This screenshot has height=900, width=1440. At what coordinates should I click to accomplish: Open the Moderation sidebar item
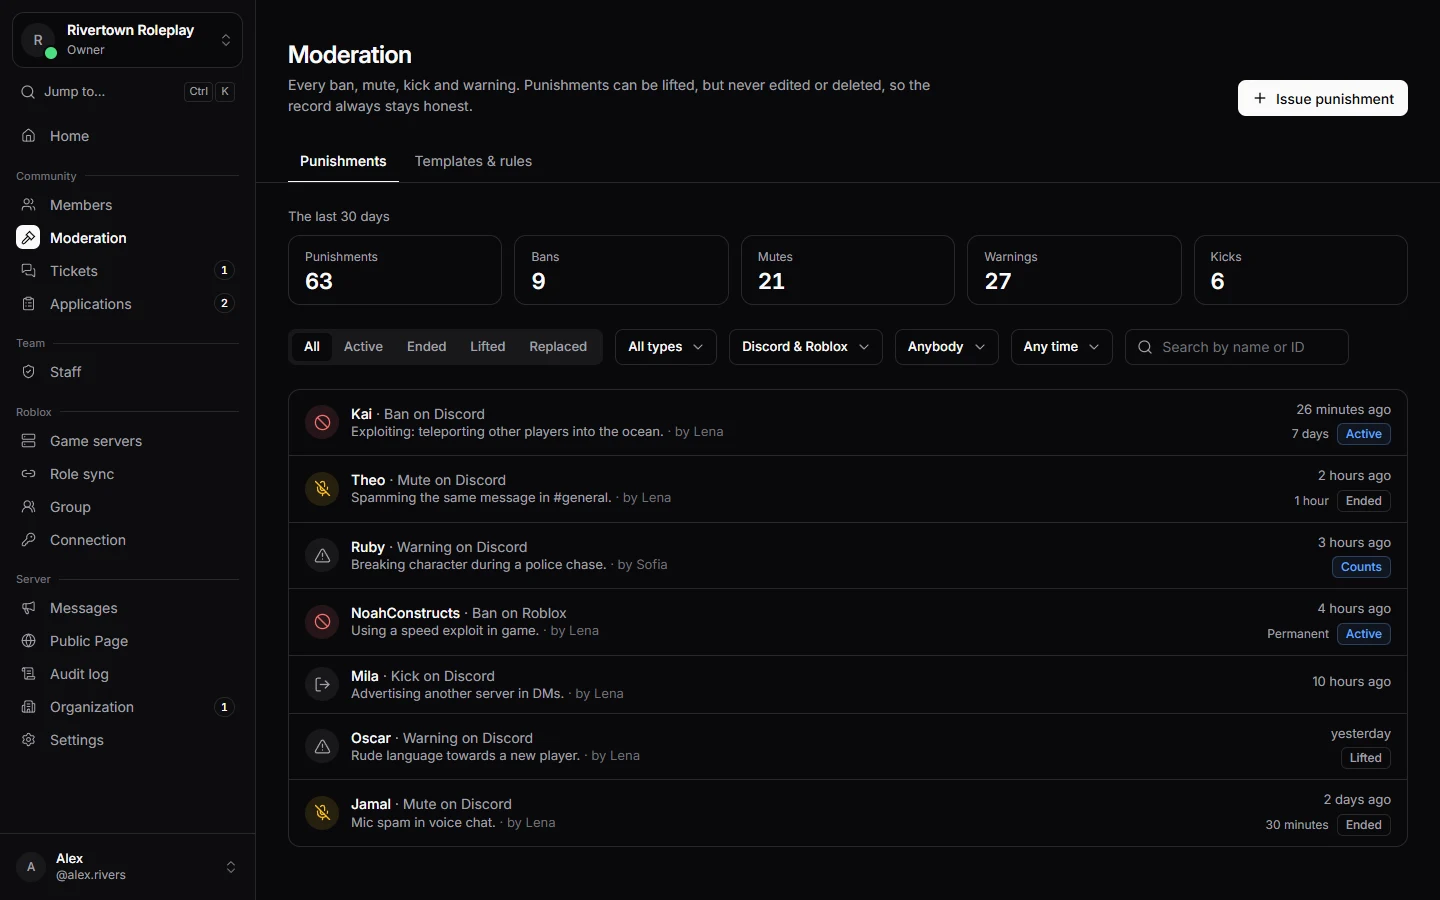point(127,238)
